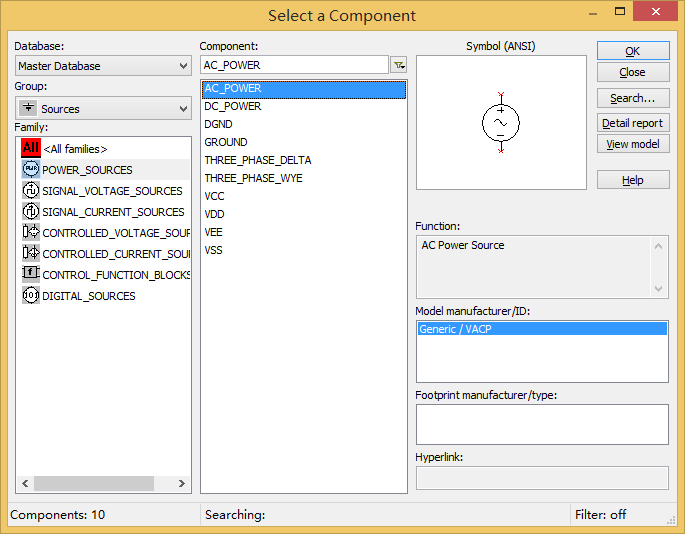Screen dimensions: 685x534
Task: Click the Components: 10 status text
Action: click(x=57, y=515)
